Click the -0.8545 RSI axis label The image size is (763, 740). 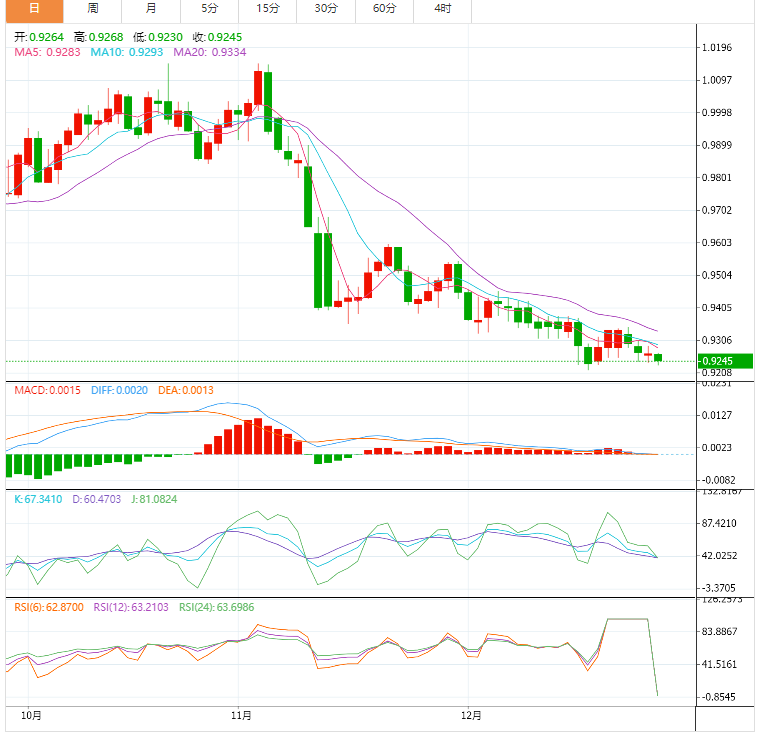(x=718, y=697)
